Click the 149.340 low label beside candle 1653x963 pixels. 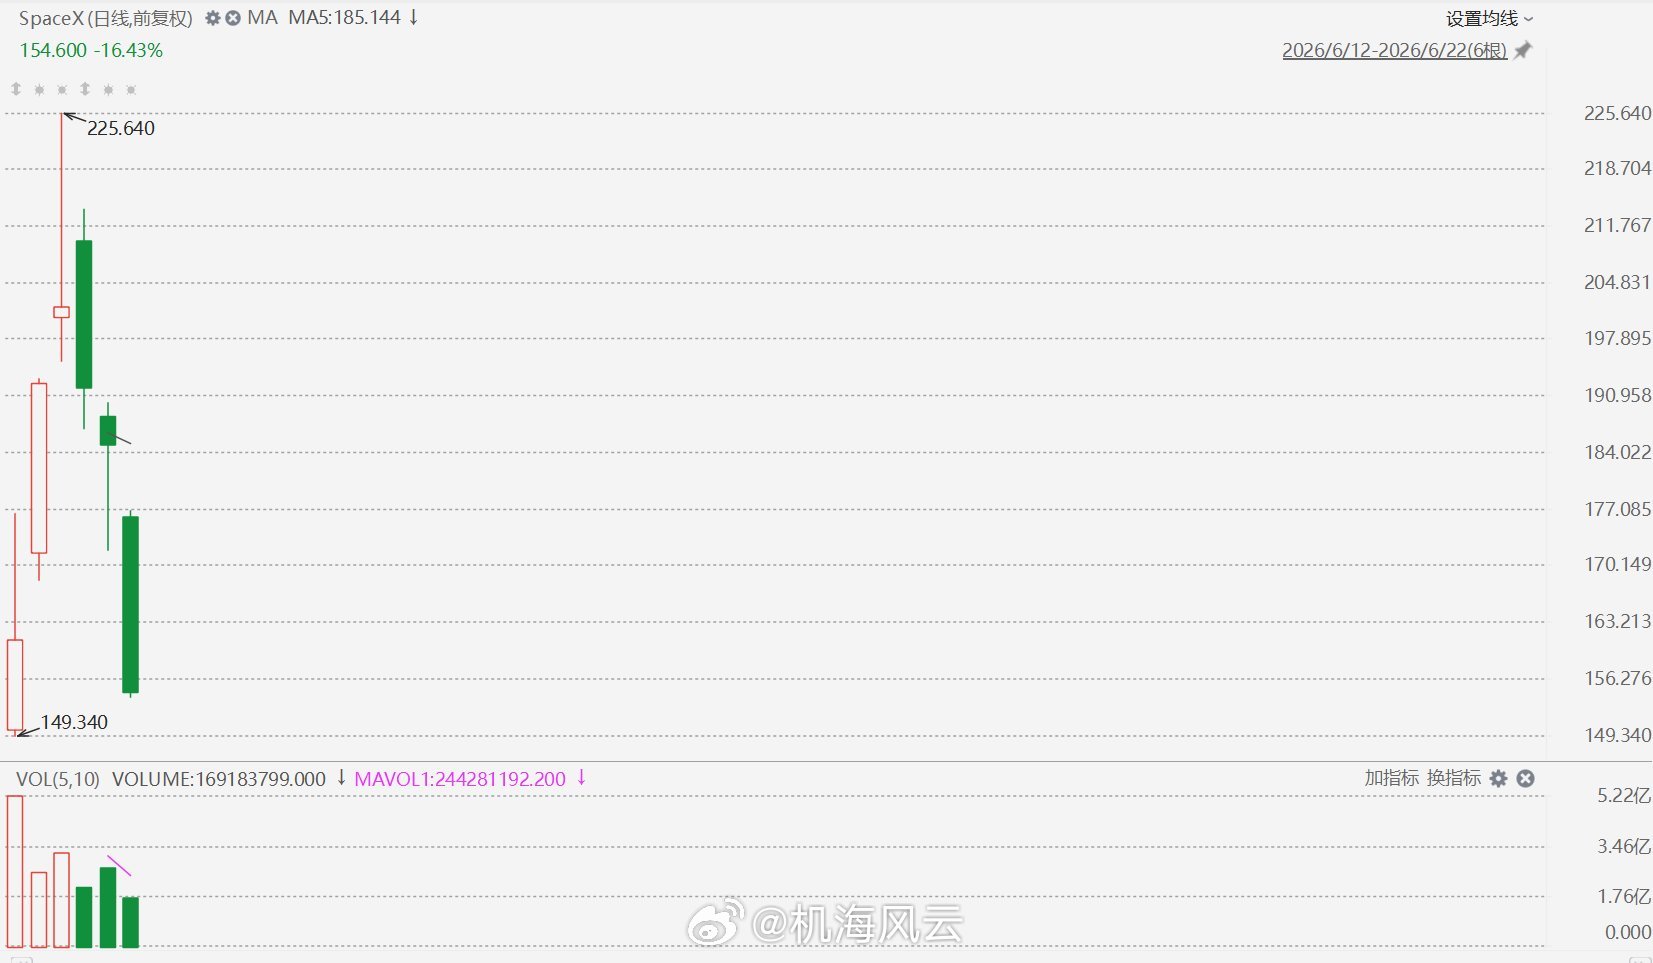coord(74,722)
